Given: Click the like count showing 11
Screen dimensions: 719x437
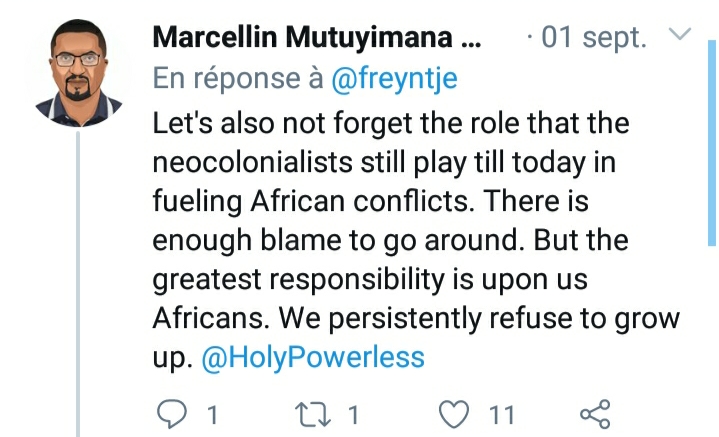Looking at the screenshot, I should 501,413.
